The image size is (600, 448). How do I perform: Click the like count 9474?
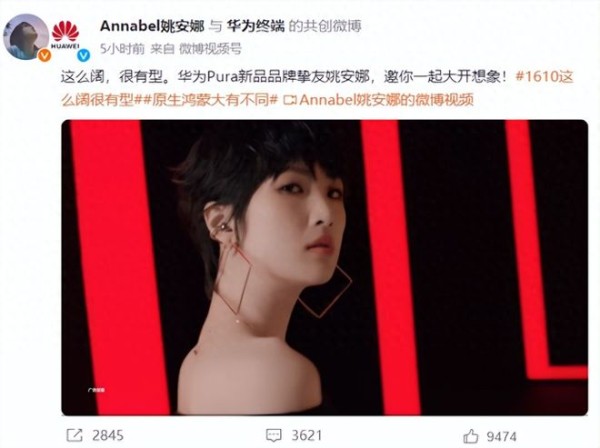501,436
